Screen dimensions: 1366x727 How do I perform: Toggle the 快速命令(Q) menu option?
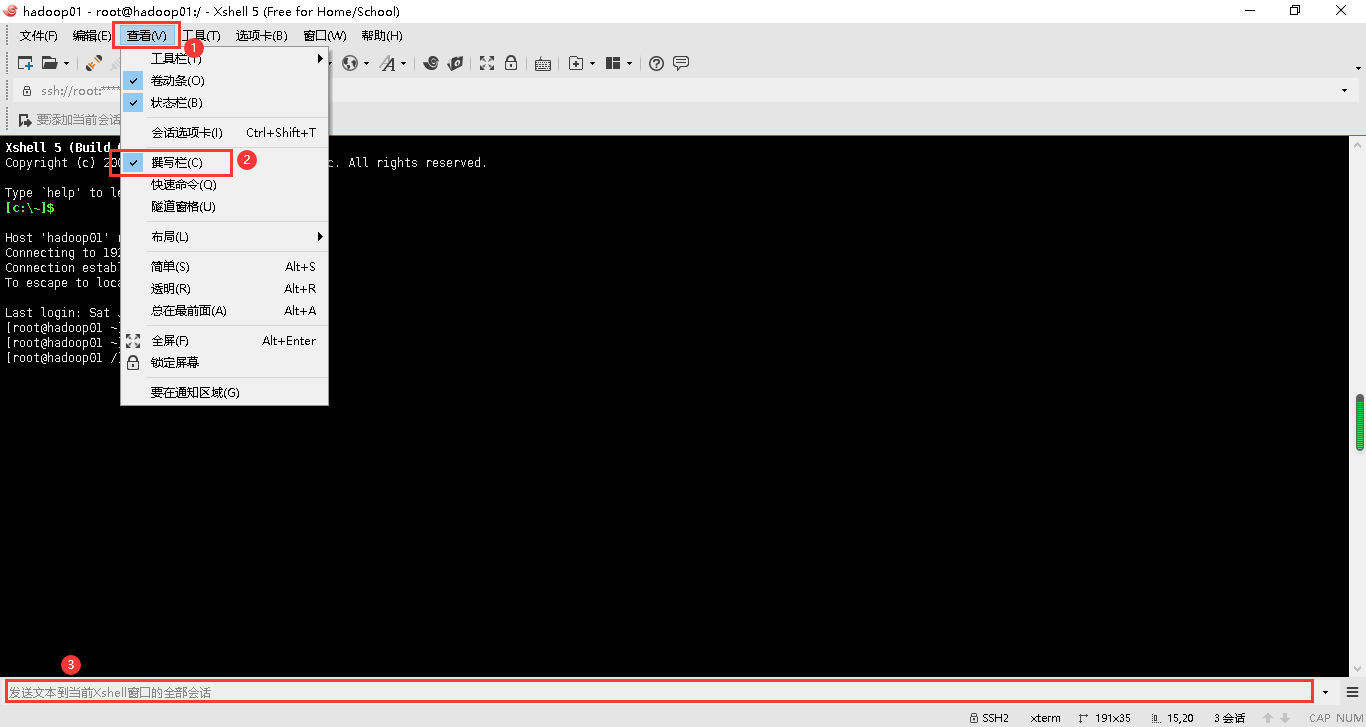[224, 184]
